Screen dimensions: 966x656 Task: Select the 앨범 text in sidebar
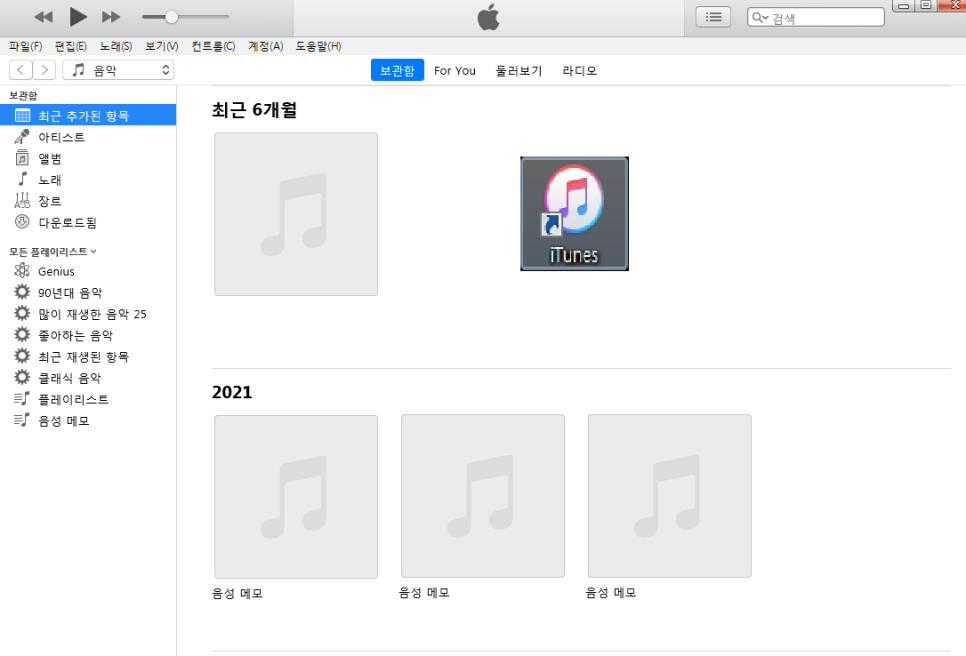click(50, 158)
